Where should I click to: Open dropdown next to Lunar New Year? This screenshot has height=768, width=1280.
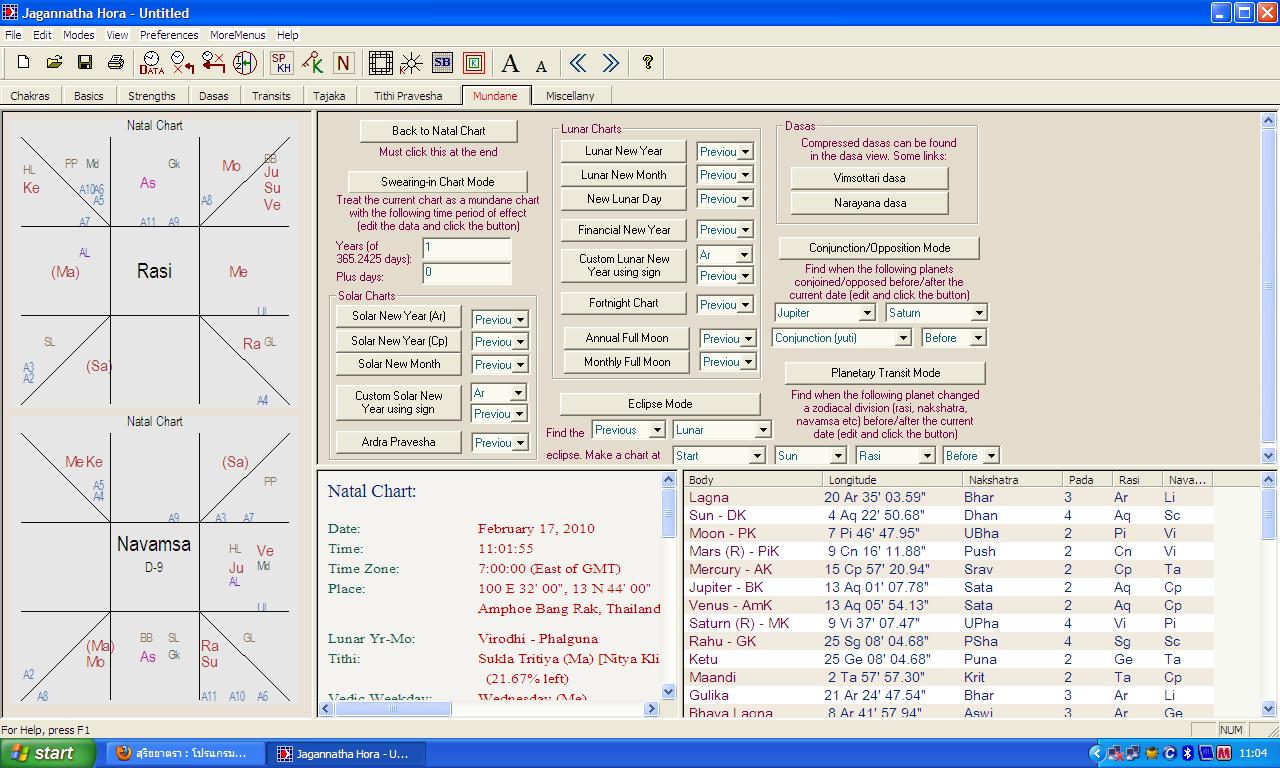click(744, 152)
